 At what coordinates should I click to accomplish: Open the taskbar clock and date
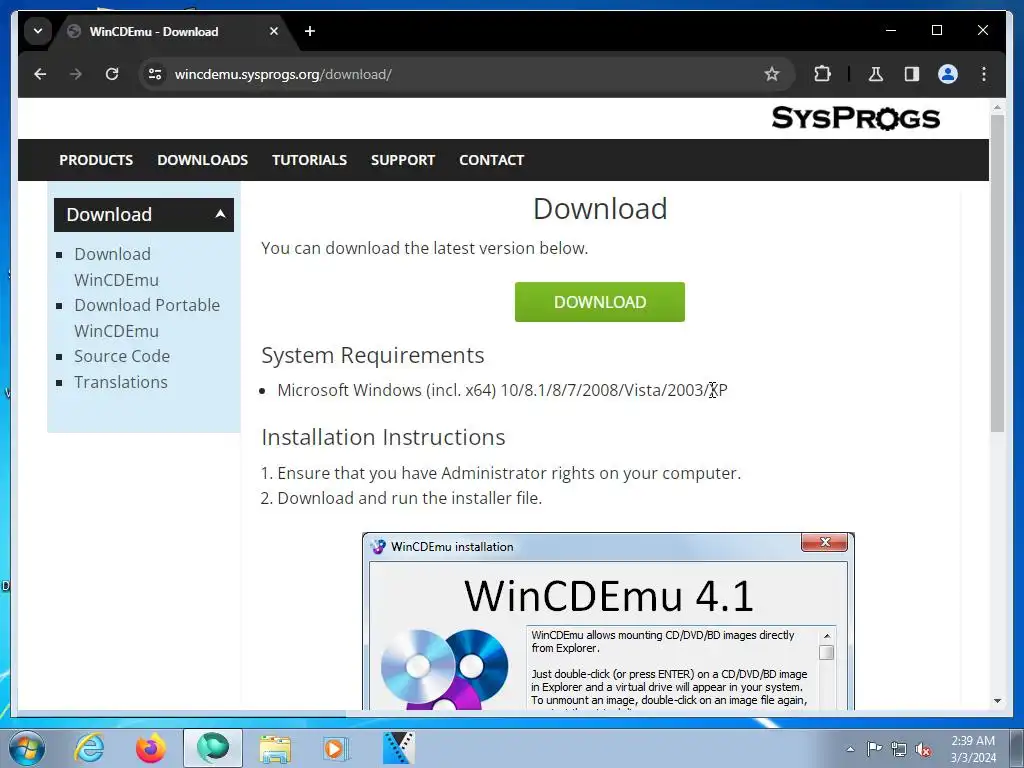(x=973, y=749)
